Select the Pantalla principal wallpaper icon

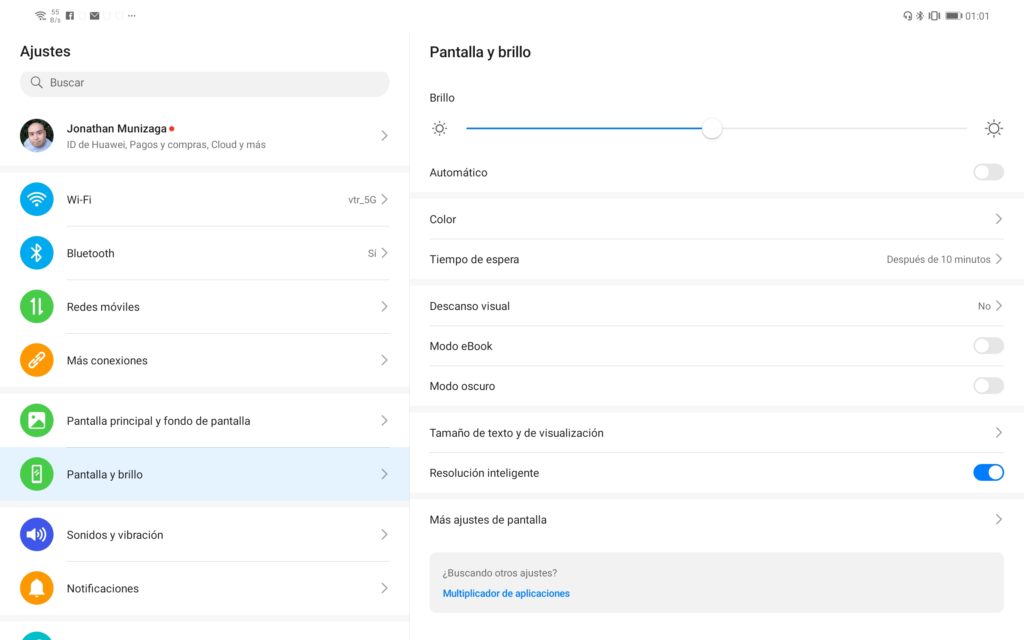tap(37, 421)
